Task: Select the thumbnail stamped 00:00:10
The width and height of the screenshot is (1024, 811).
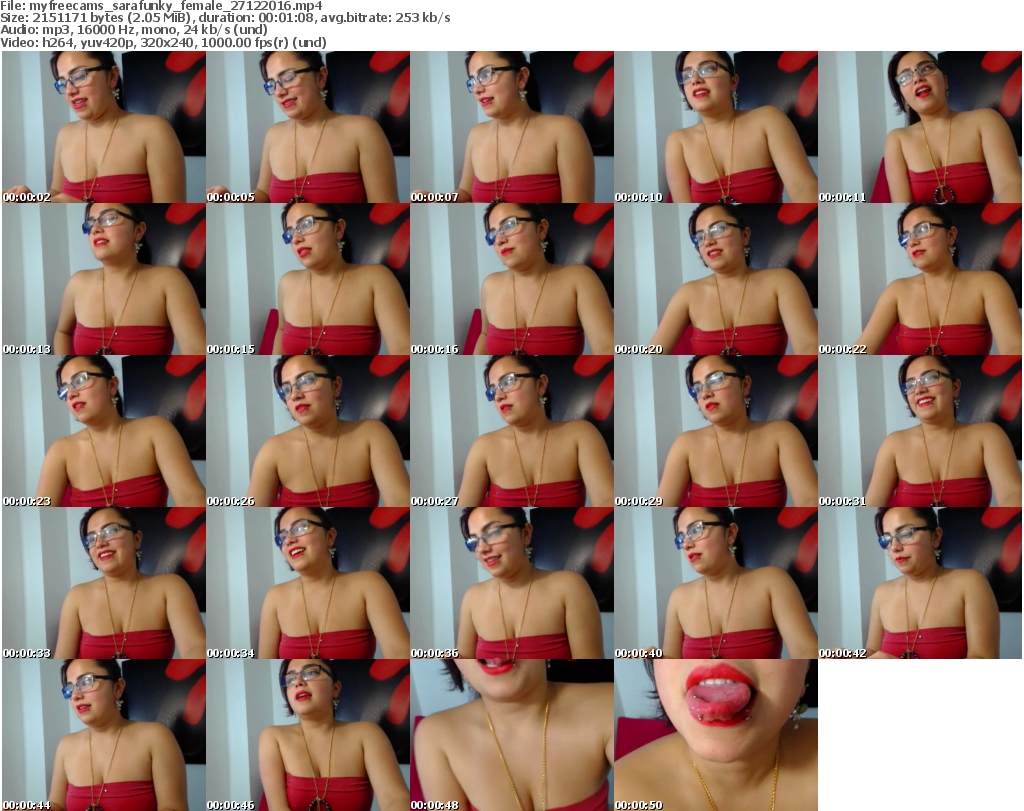Action: [716, 127]
